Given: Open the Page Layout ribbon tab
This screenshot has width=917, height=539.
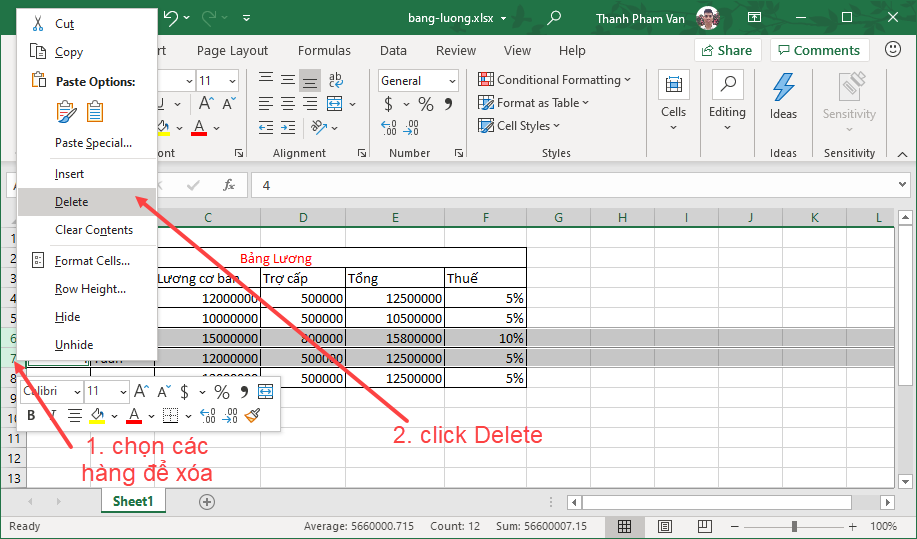Looking at the screenshot, I should click(x=232, y=50).
